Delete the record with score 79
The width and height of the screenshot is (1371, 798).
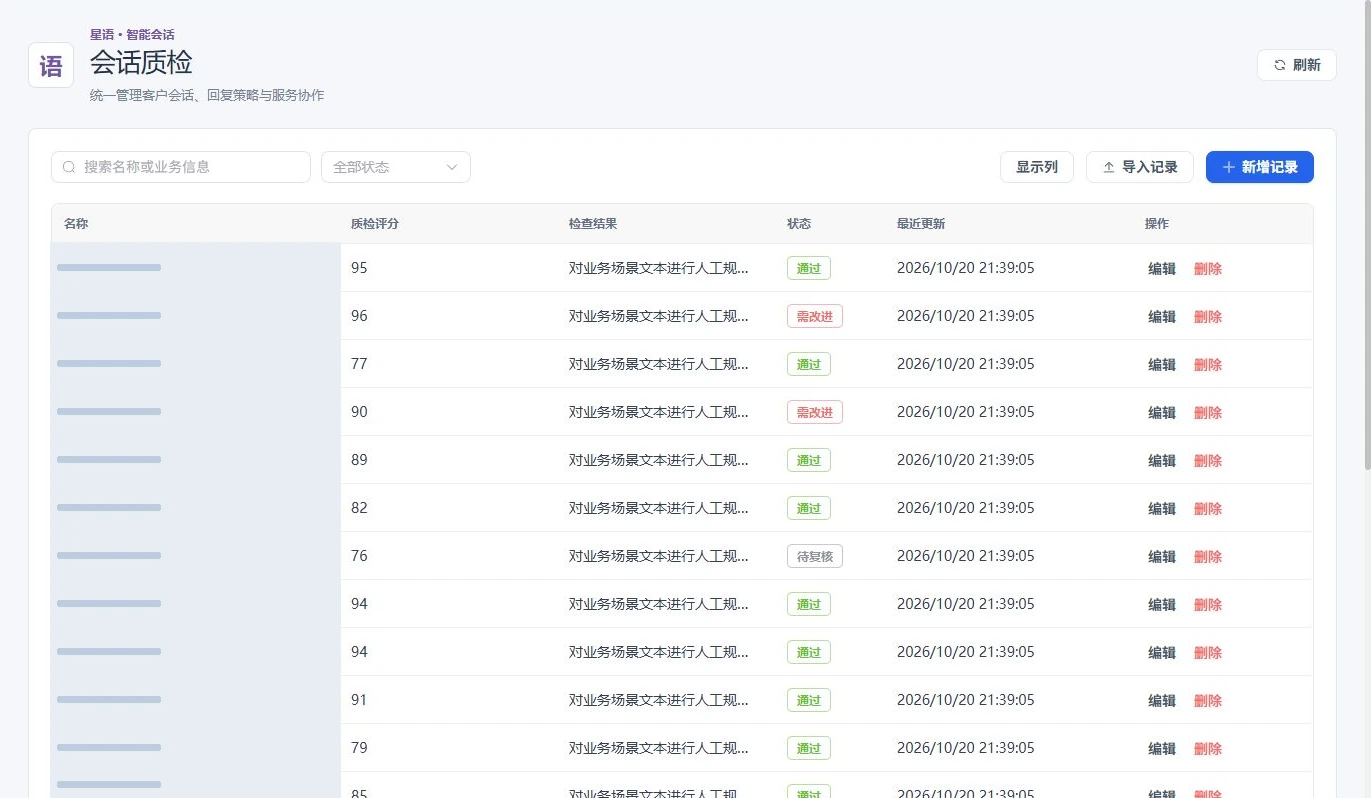1208,749
